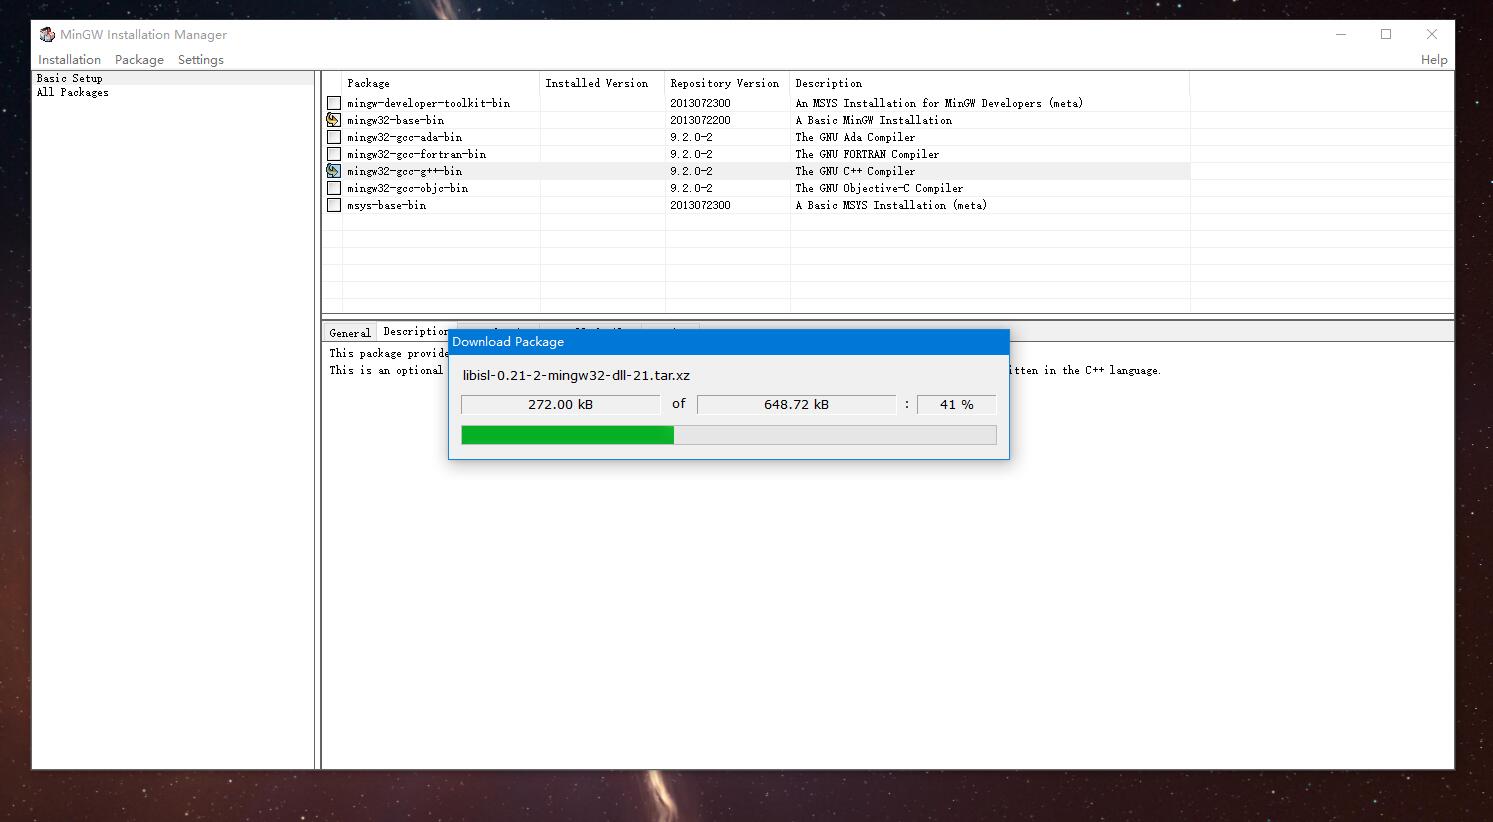Select the mingw-developer-toolkit-bin package name
Viewport: 1493px width, 822px height.
coord(428,103)
